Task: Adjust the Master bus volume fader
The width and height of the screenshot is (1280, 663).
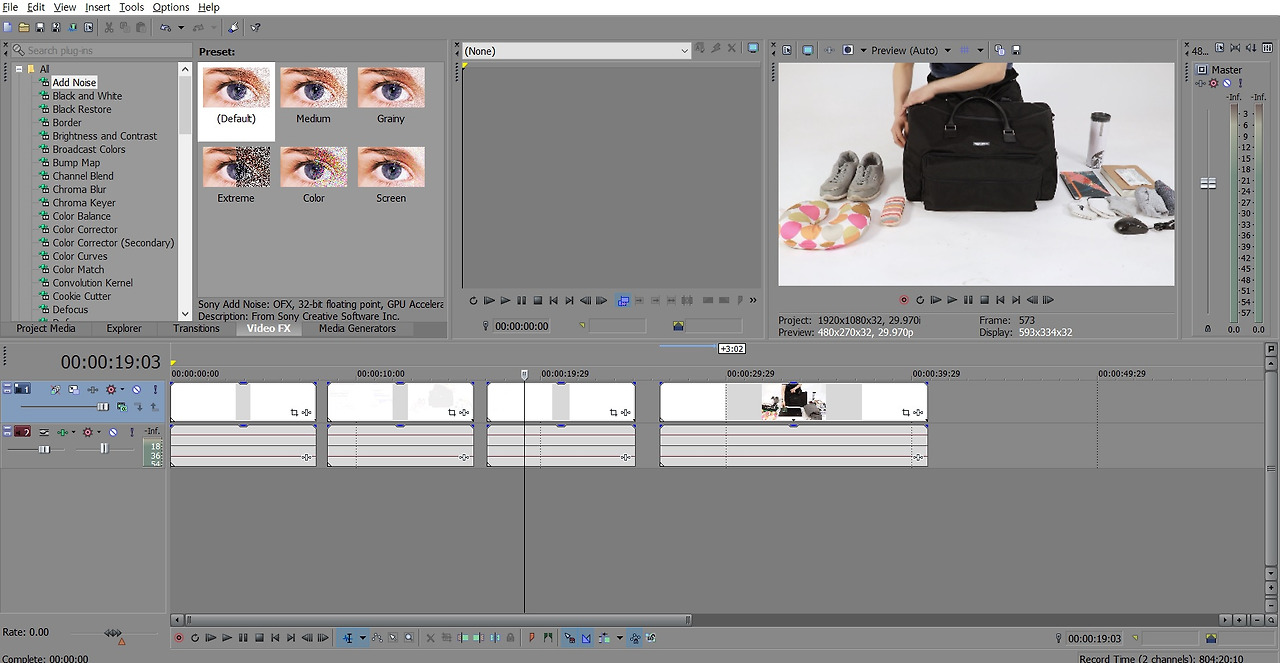Action: coord(1208,183)
